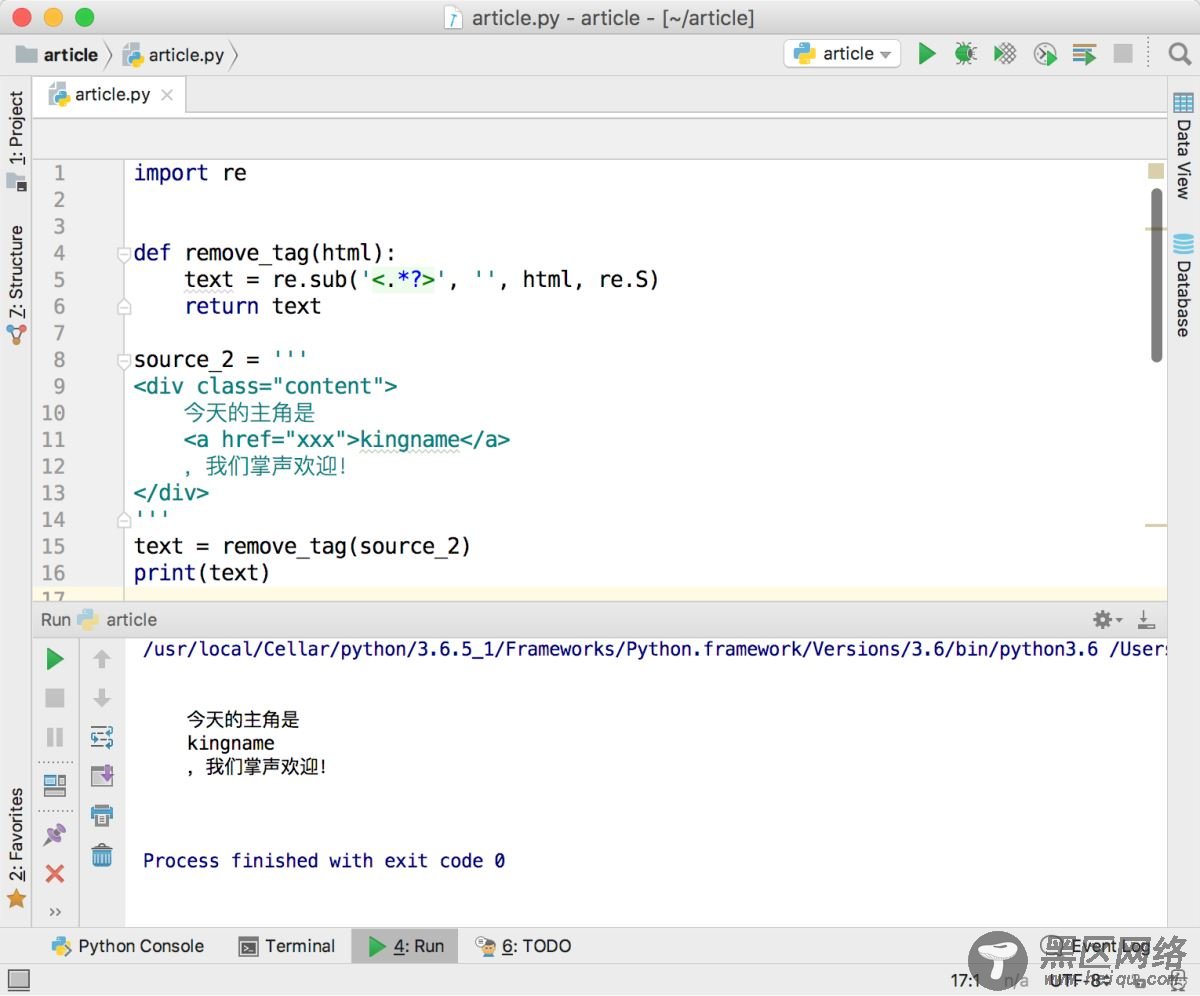Click fold end marker at line 6

tap(124, 306)
